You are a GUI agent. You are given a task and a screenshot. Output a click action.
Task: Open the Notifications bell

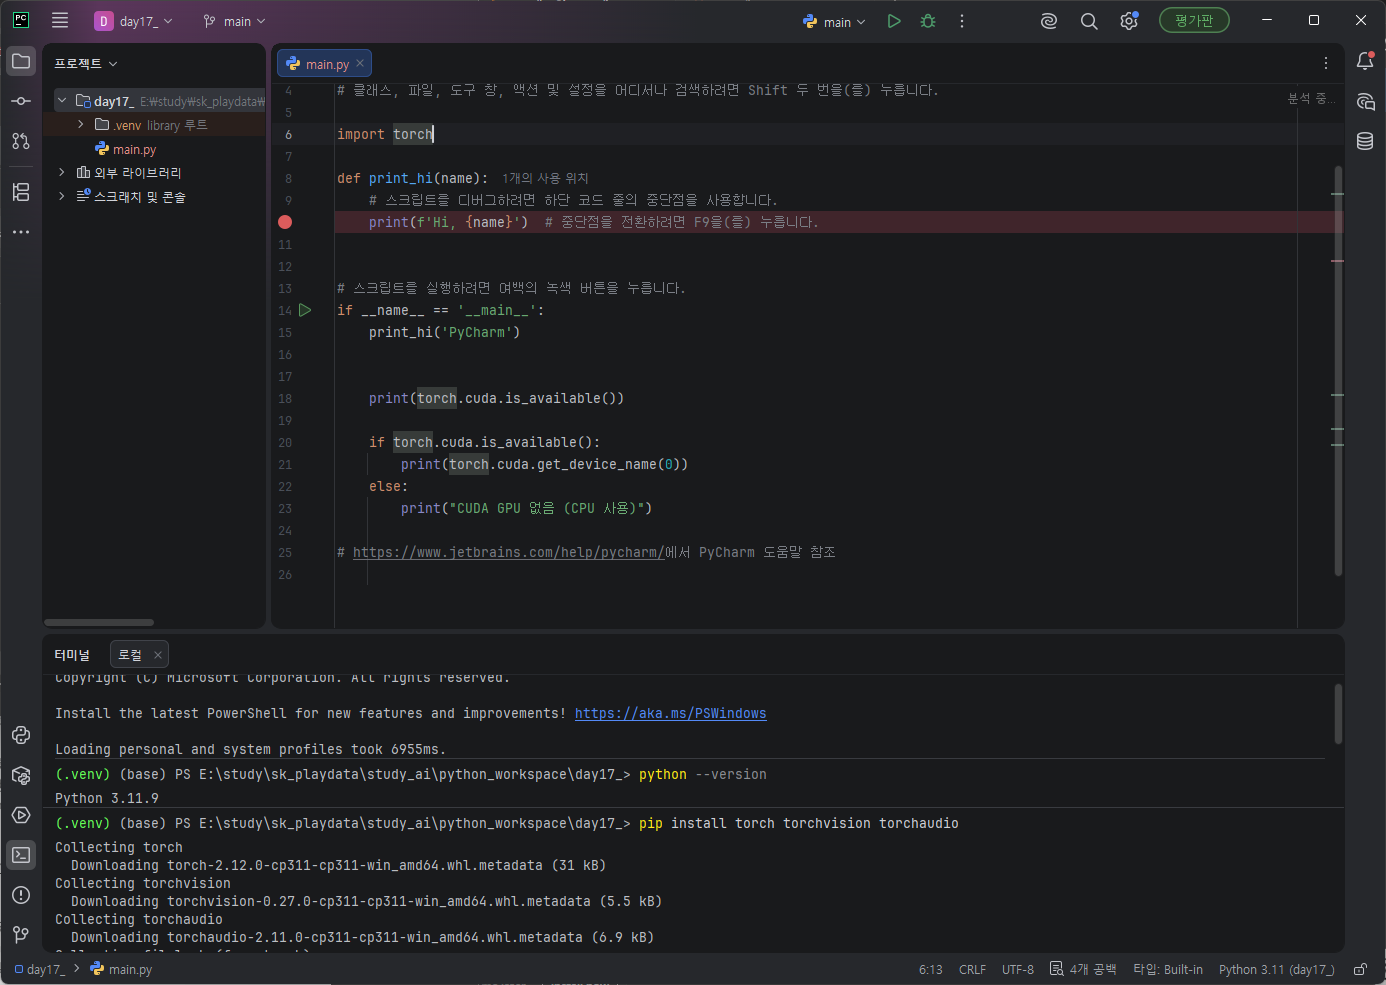[1365, 61]
